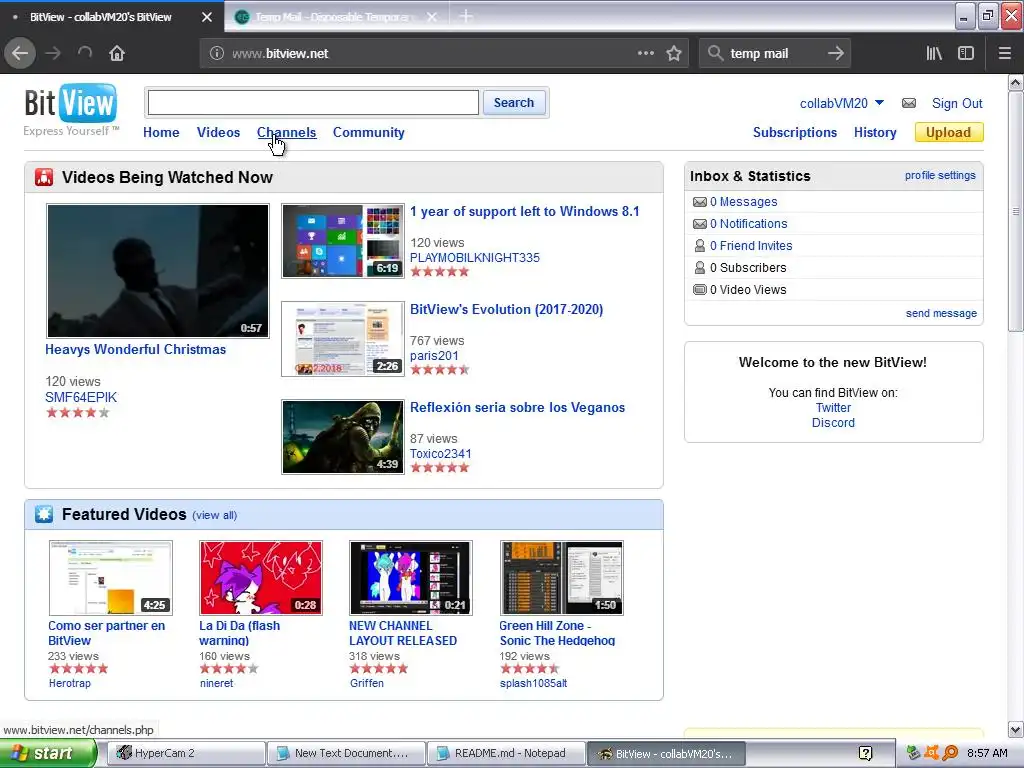The width and height of the screenshot is (1024, 768).
Task: Open Green Hill Zone video thumbnail
Action: click(x=561, y=577)
